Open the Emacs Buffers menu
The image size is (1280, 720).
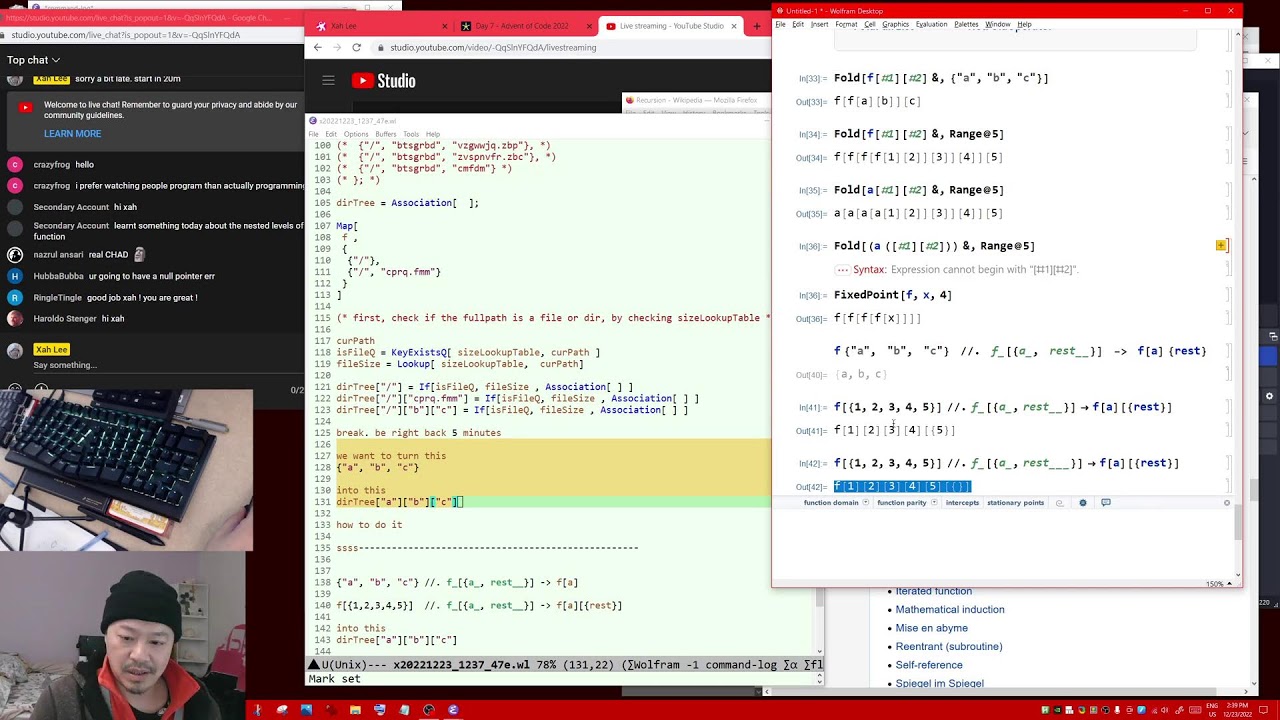coord(386,134)
